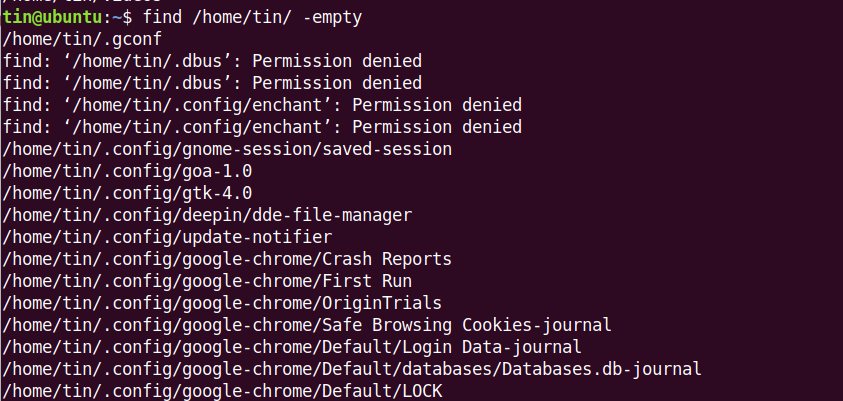Select the goa-1.0 path line

pos(127,171)
